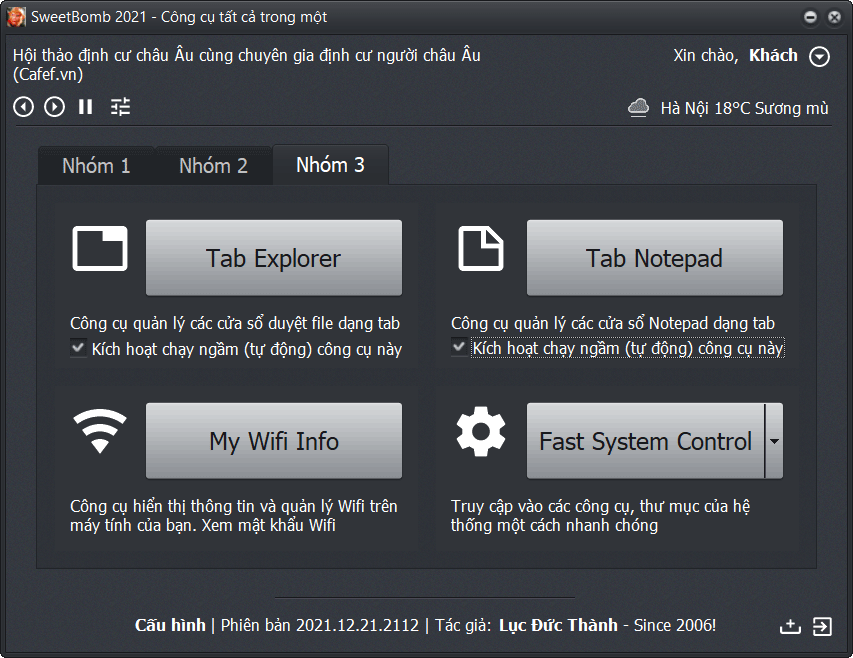The height and width of the screenshot is (658, 853).
Task: Switch to the Nhóm 1 tab
Action: (96, 166)
